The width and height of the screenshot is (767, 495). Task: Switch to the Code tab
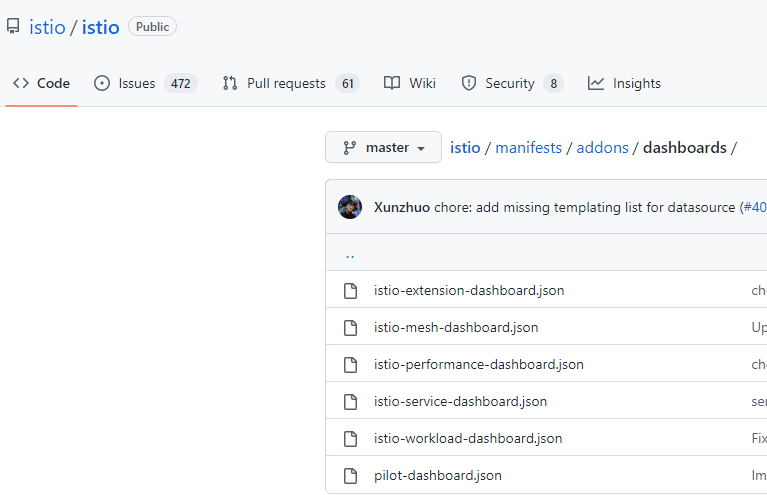[41, 83]
